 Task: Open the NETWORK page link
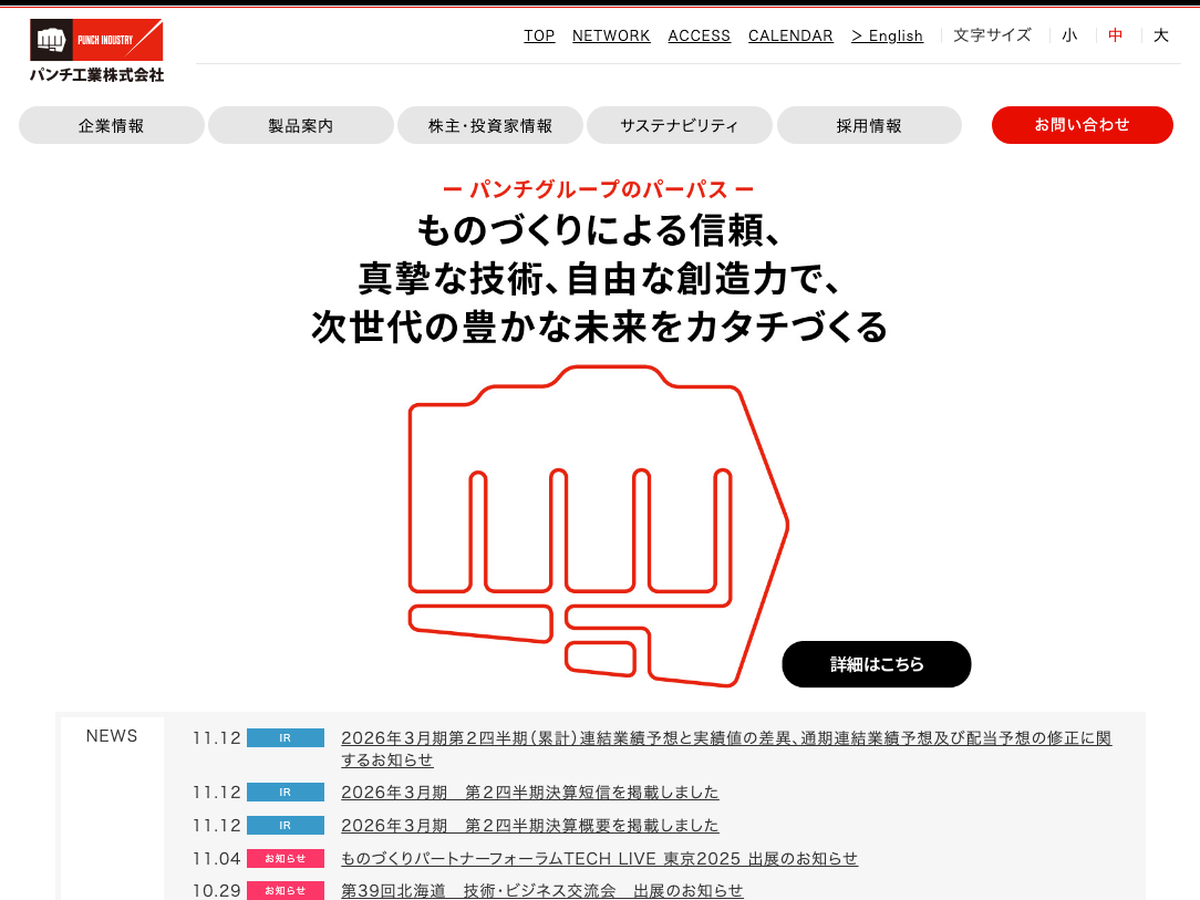(611, 36)
